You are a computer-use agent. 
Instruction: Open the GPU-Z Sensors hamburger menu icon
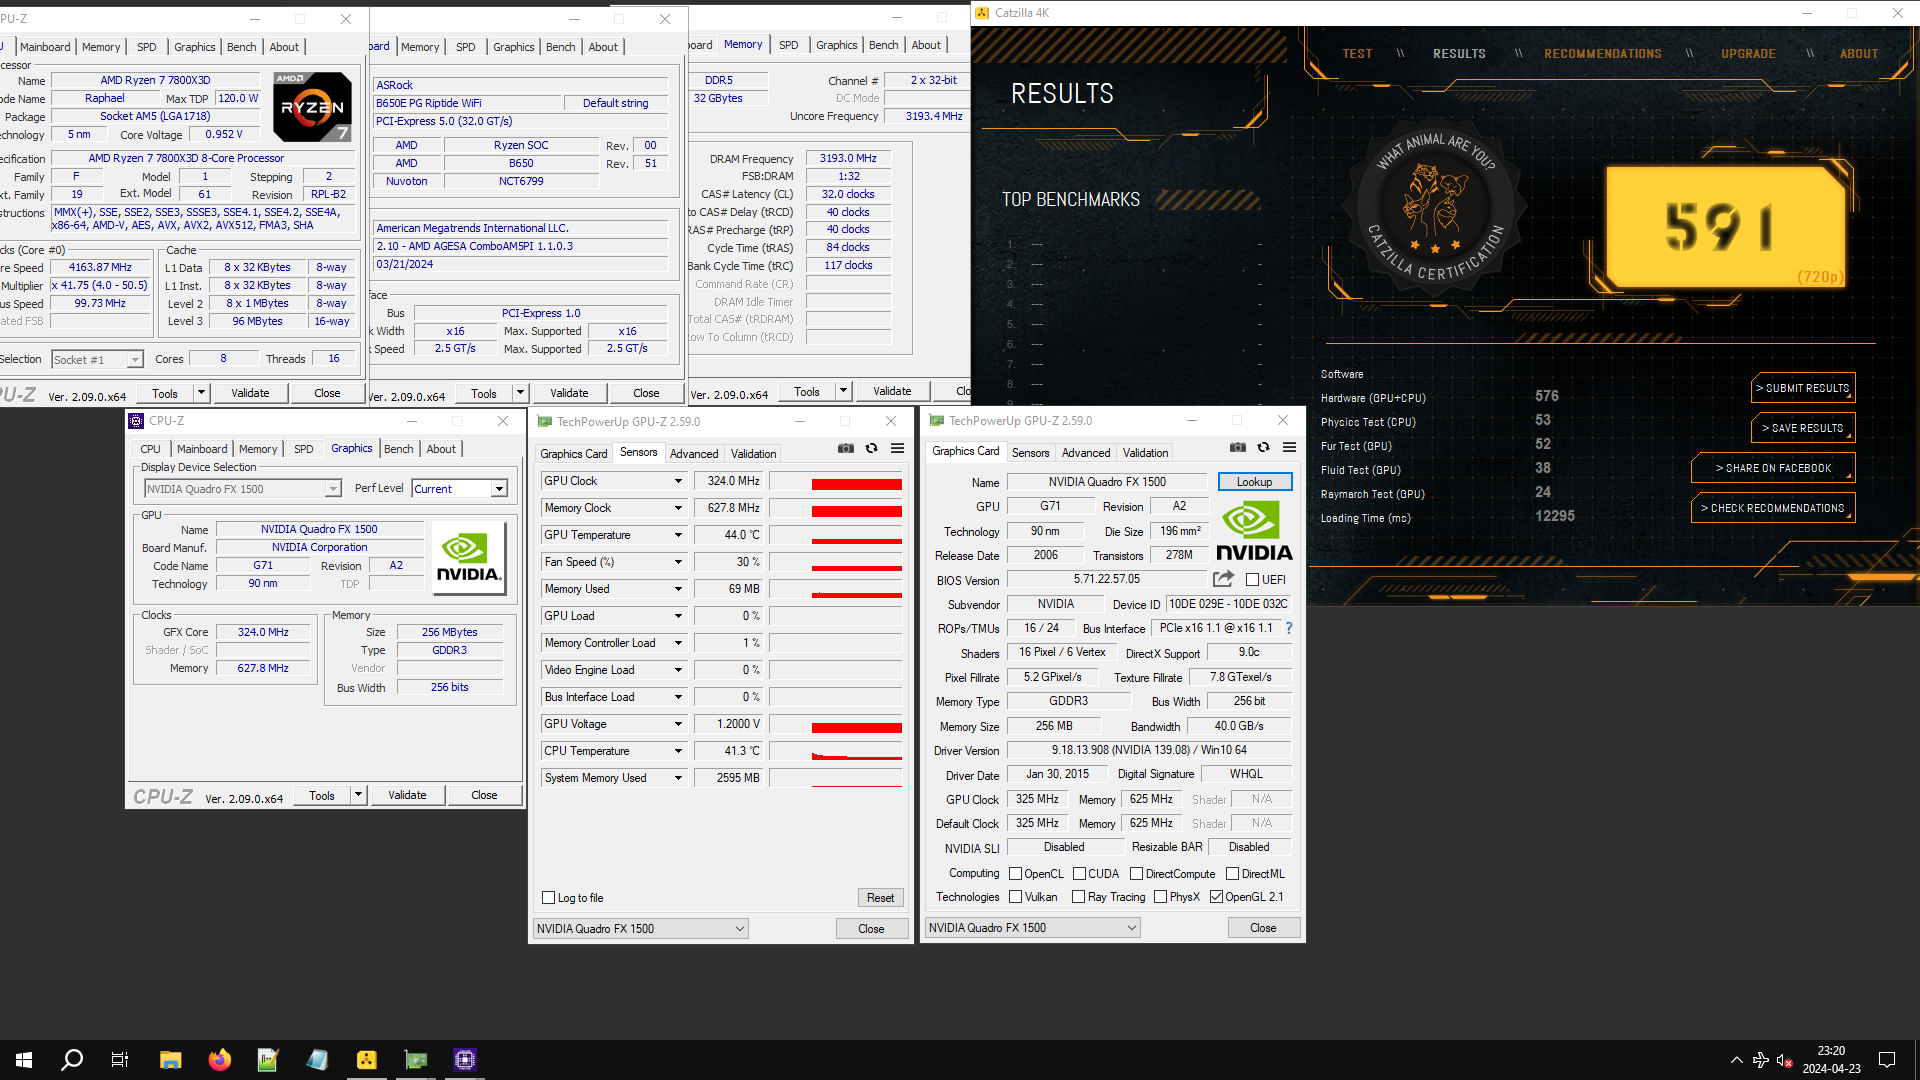898,448
